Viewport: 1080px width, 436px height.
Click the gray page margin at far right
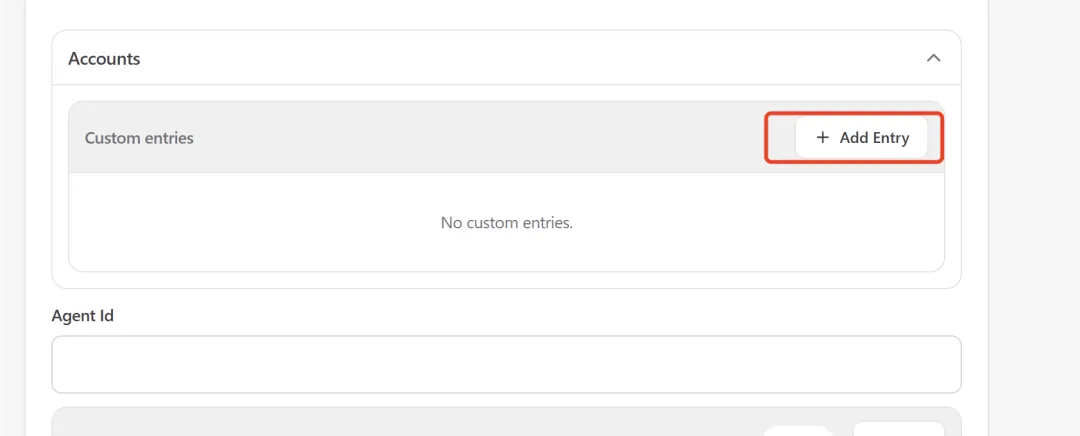(1034, 218)
